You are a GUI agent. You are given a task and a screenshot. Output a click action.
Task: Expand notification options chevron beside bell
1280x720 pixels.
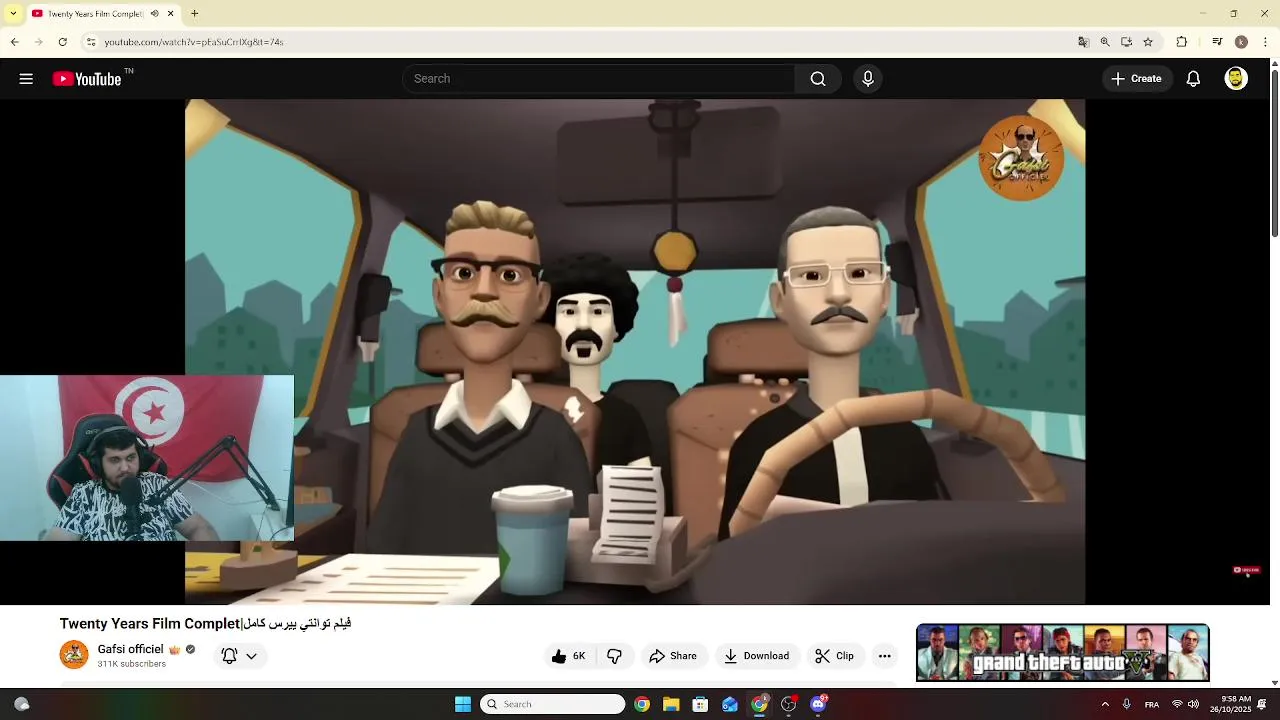251,656
